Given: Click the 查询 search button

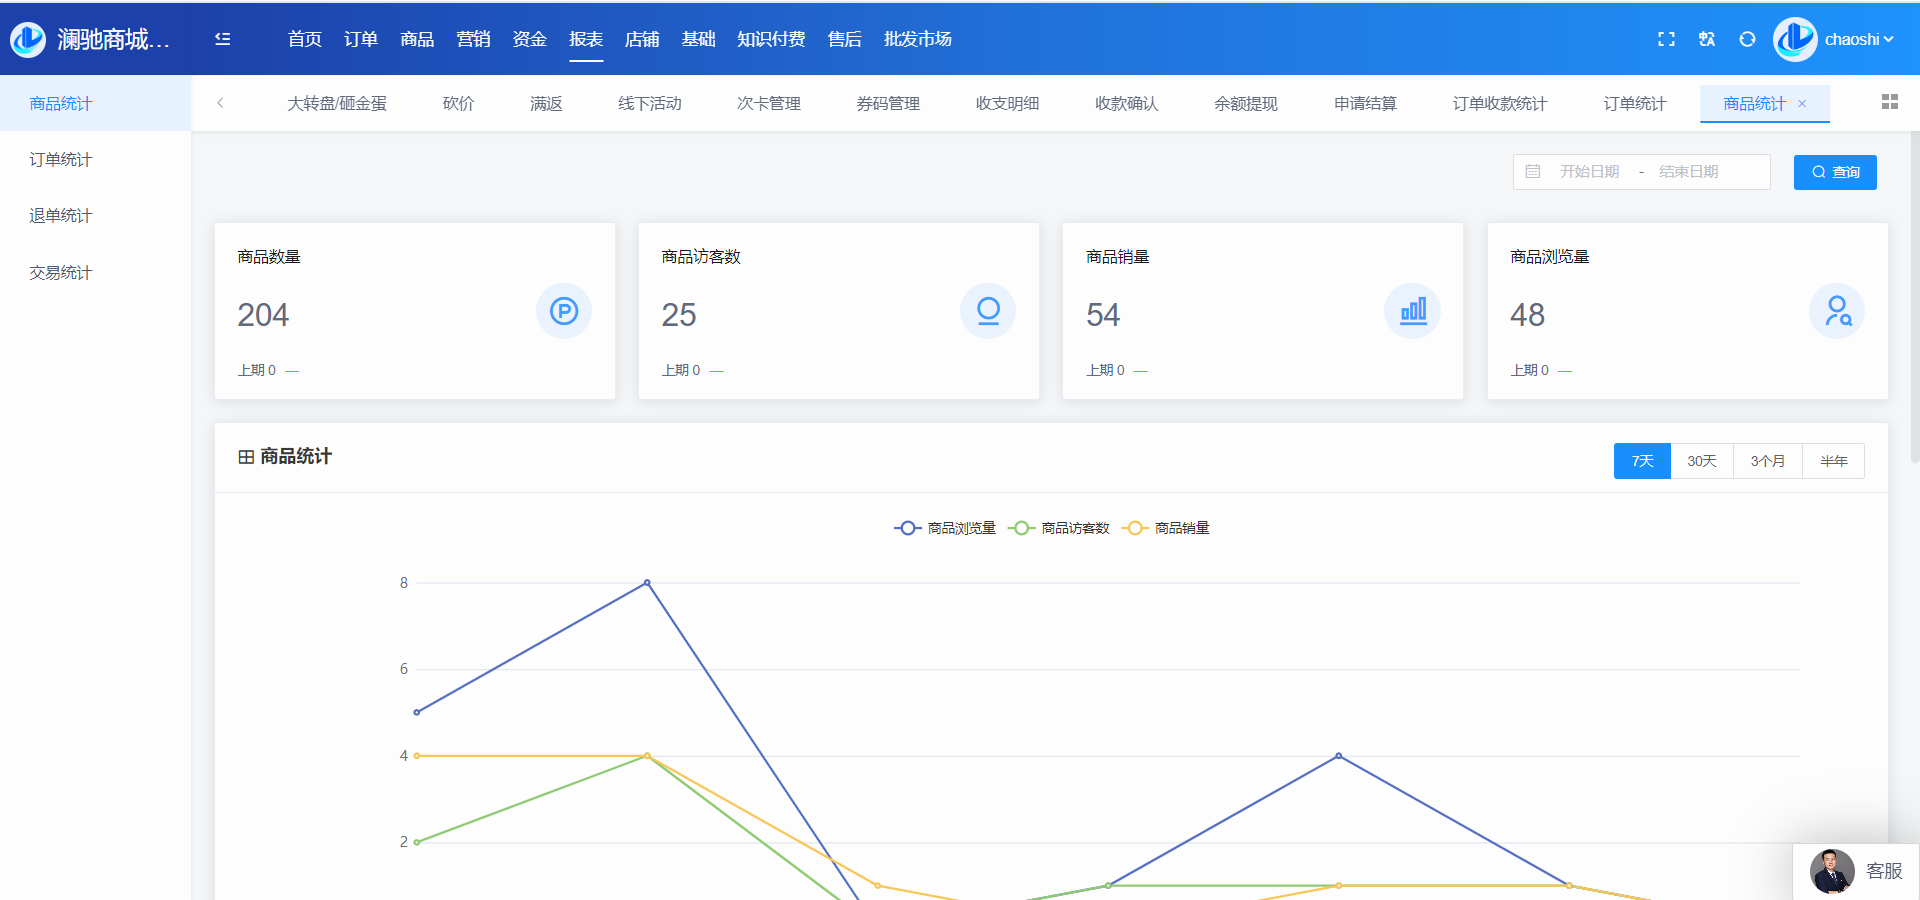Looking at the screenshot, I should (x=1834, y=172).
